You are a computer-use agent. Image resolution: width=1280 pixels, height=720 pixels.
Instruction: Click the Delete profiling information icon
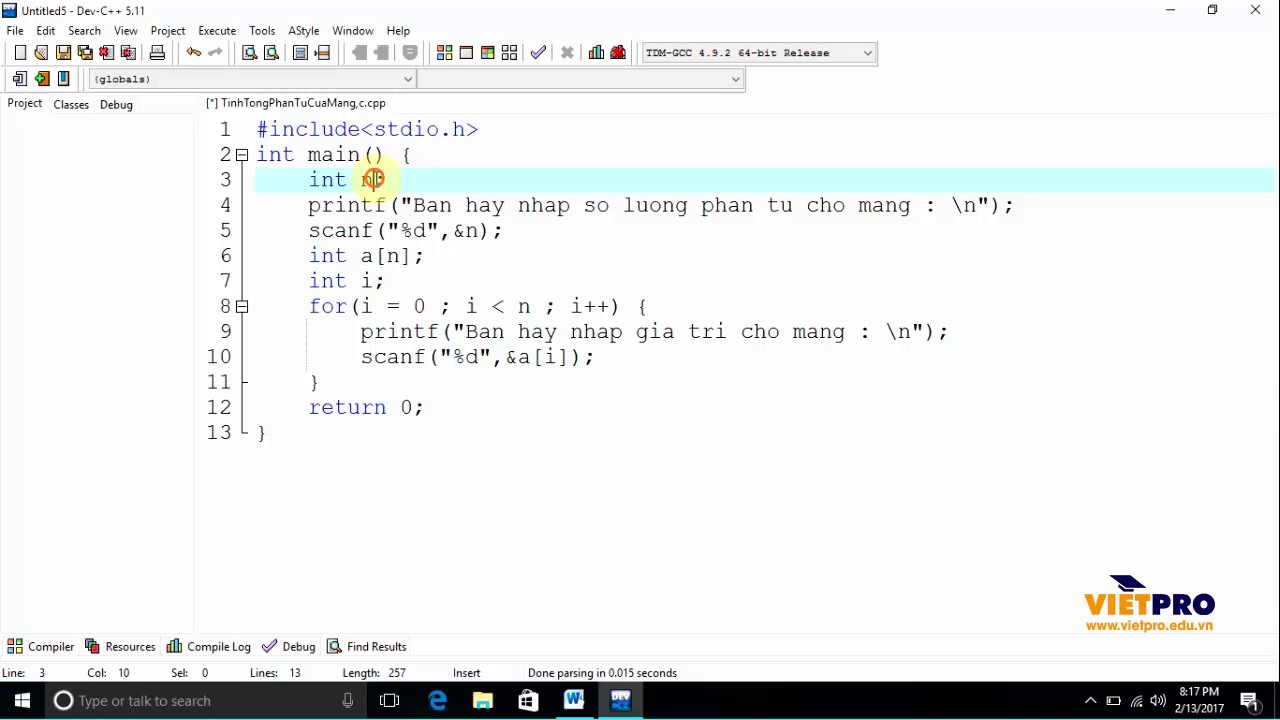click(x=618, y=53)
